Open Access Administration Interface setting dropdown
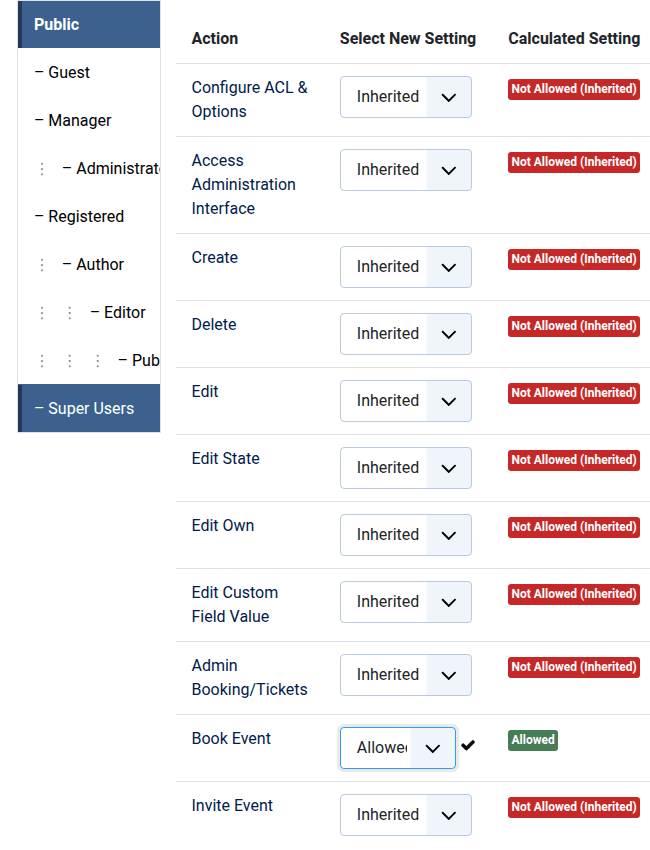 pyautogui.click(x=405, y=170)
